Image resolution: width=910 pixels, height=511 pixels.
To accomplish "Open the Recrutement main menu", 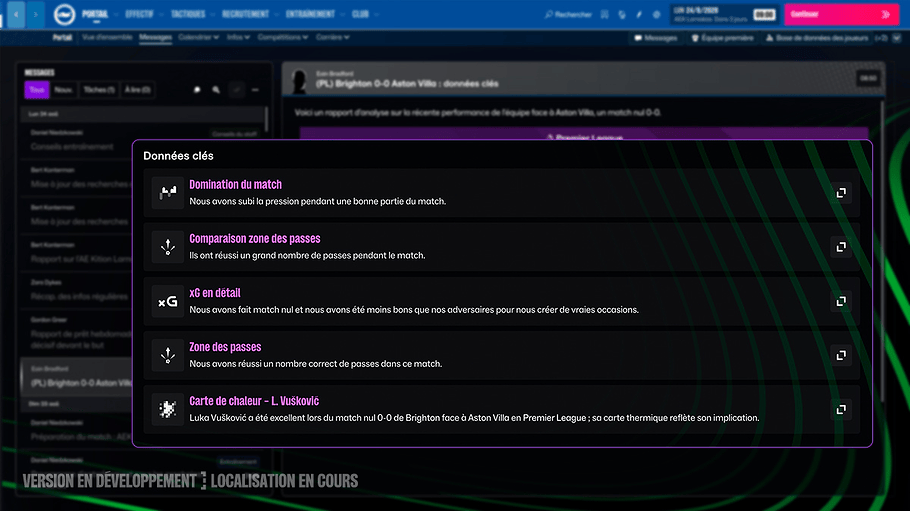I will click(245, 14).
